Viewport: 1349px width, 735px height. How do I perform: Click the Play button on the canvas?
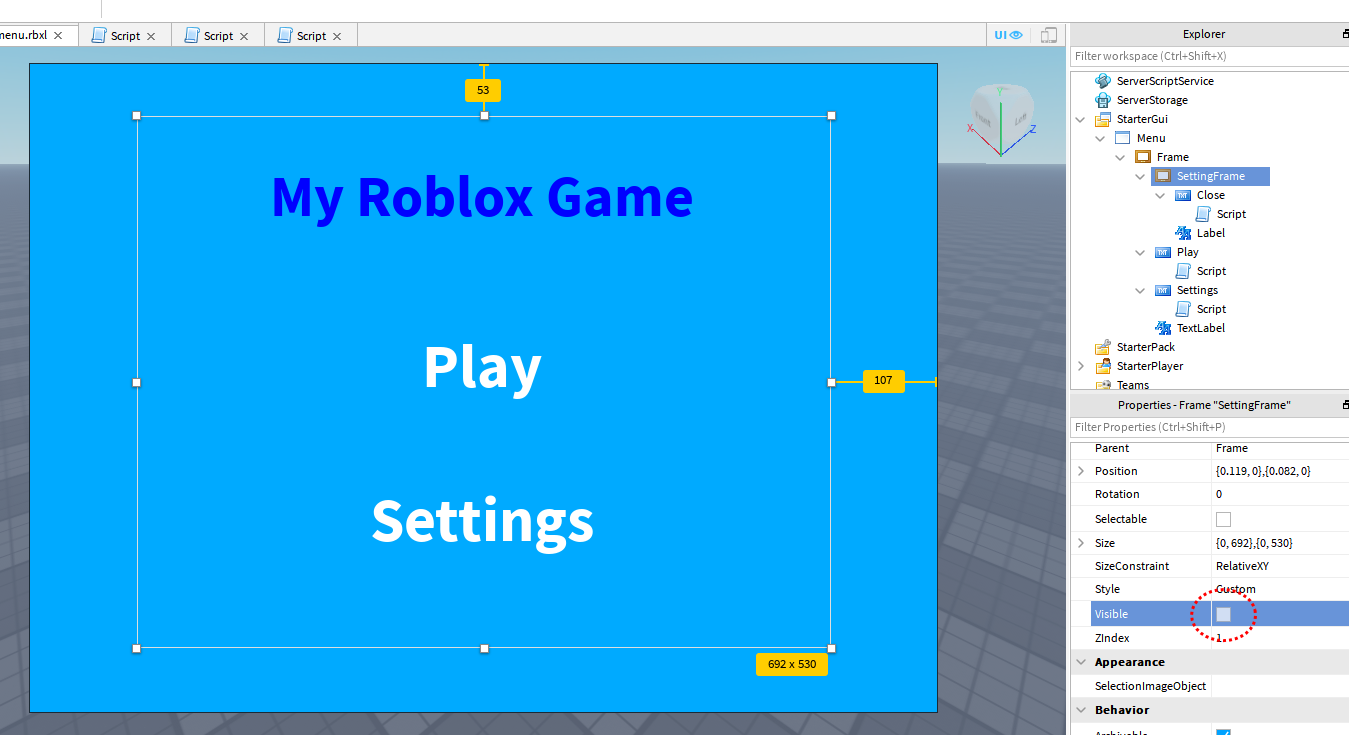coord(482,368)
